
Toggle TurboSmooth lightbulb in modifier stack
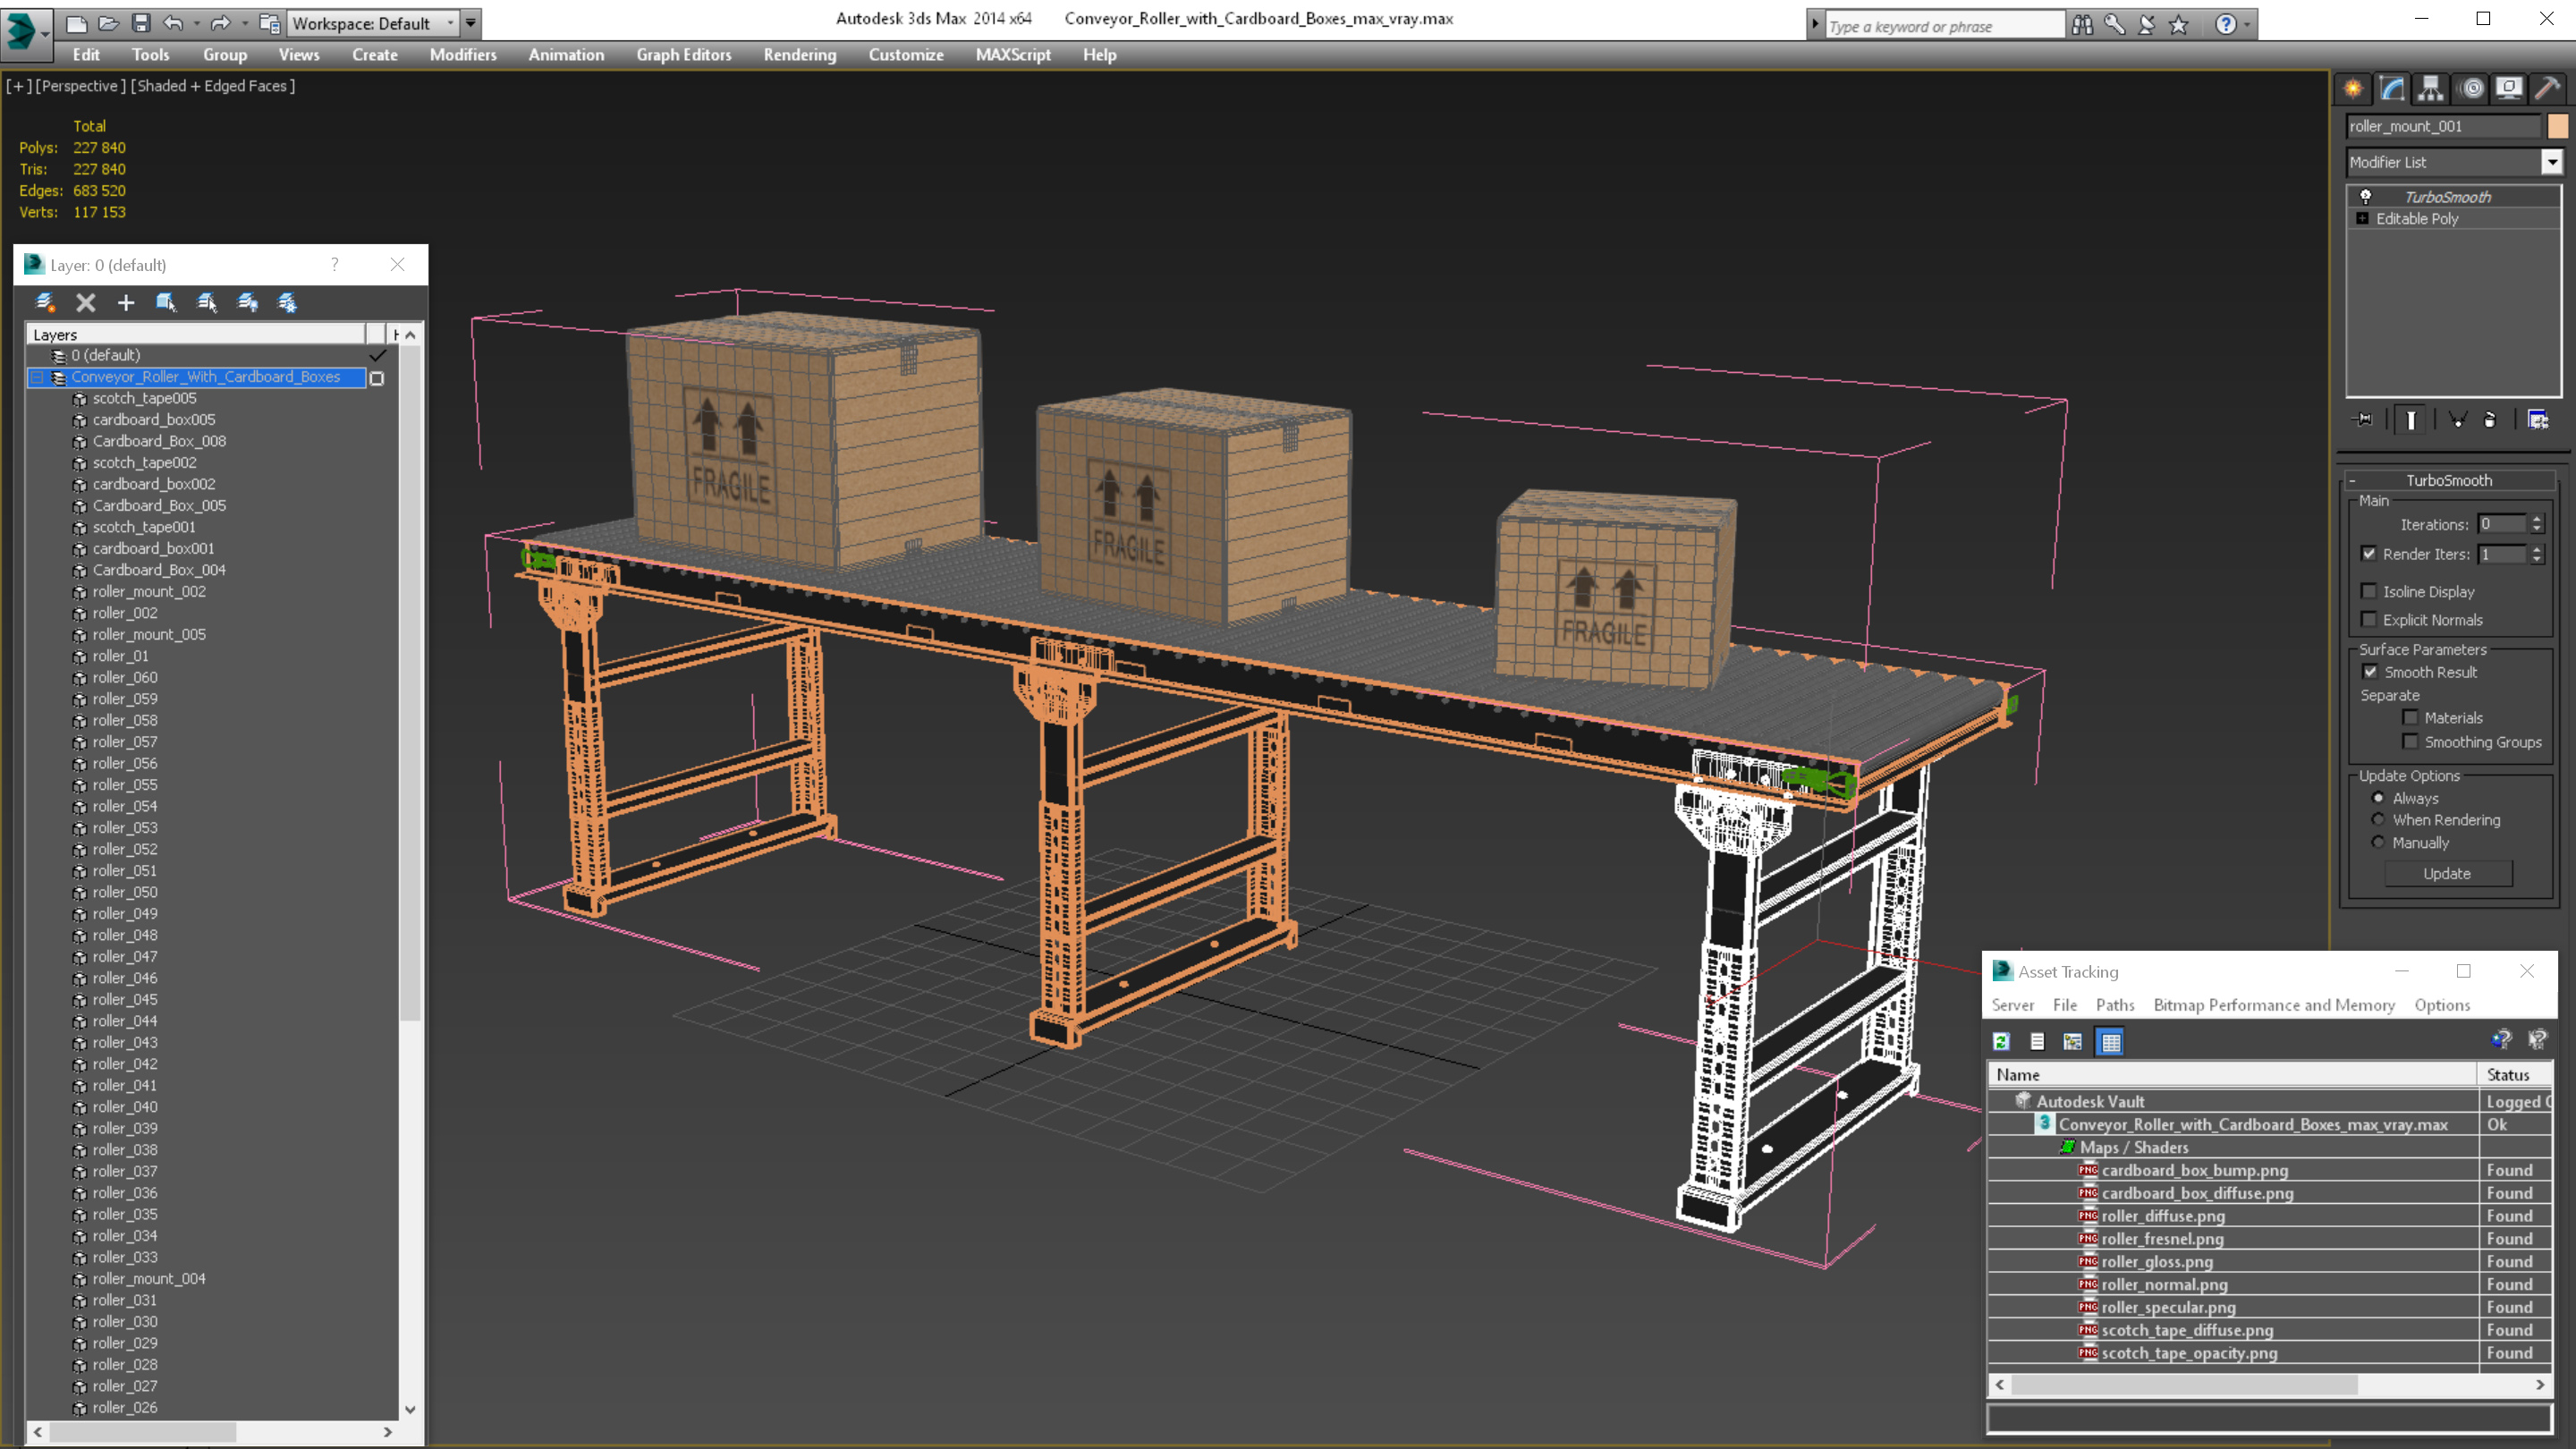[2365, 197]
